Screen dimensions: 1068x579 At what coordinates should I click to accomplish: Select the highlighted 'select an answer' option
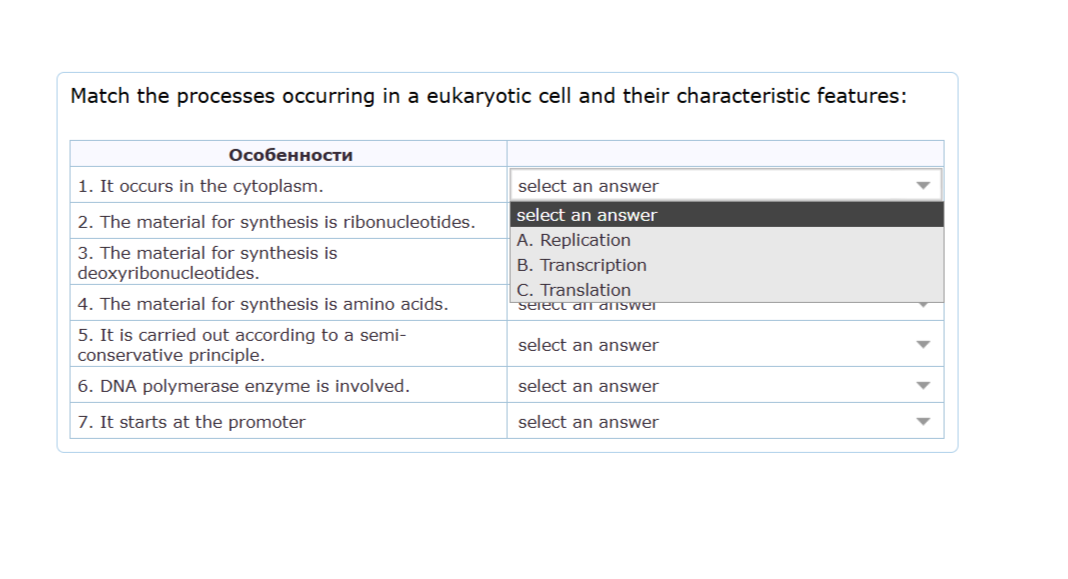pos(727,215)
